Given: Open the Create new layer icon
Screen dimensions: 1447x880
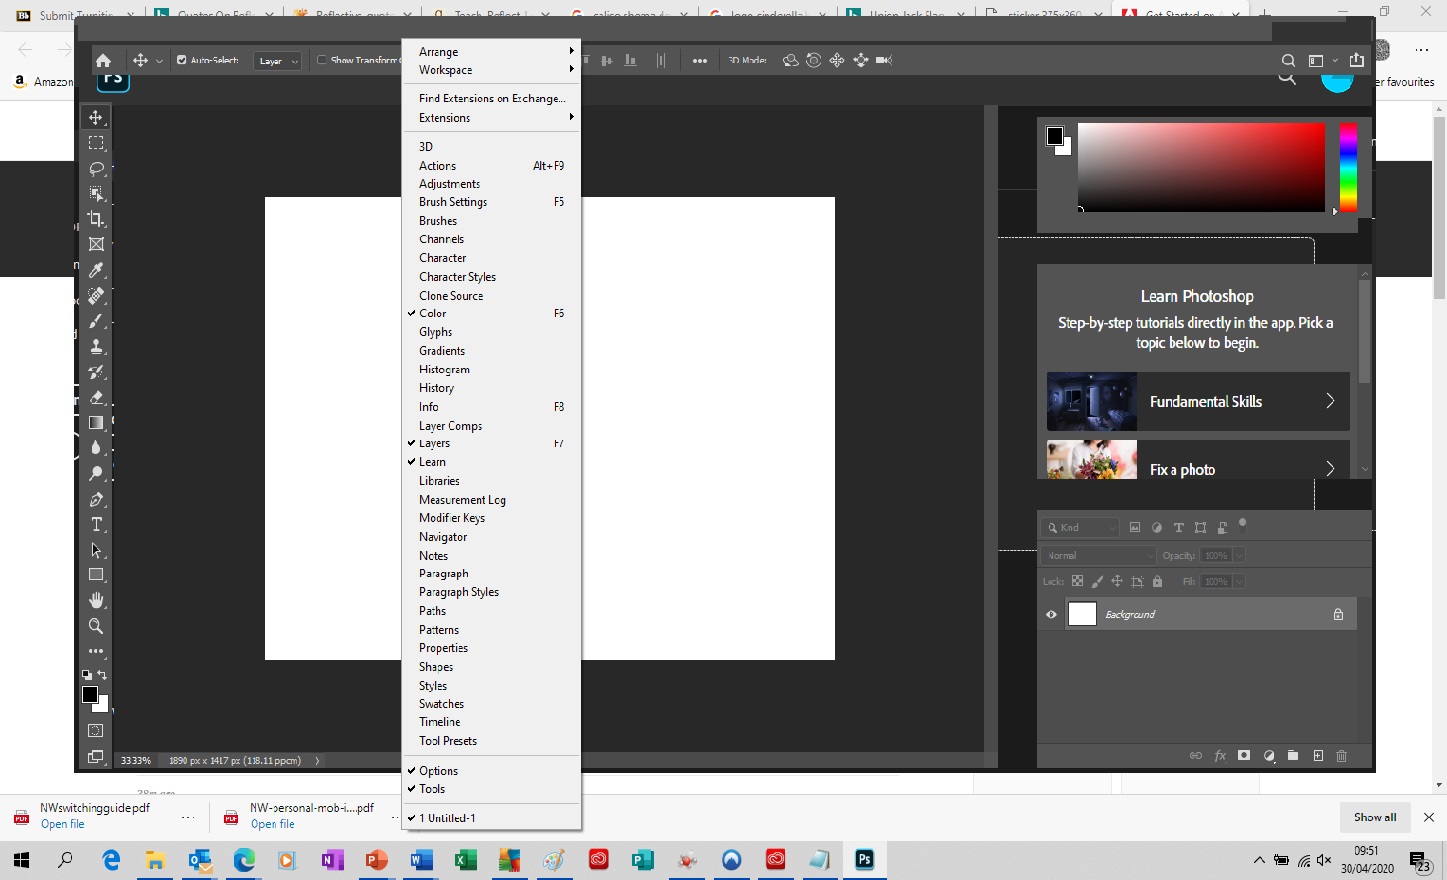Looking at the screenshot, I should 1317,757.
